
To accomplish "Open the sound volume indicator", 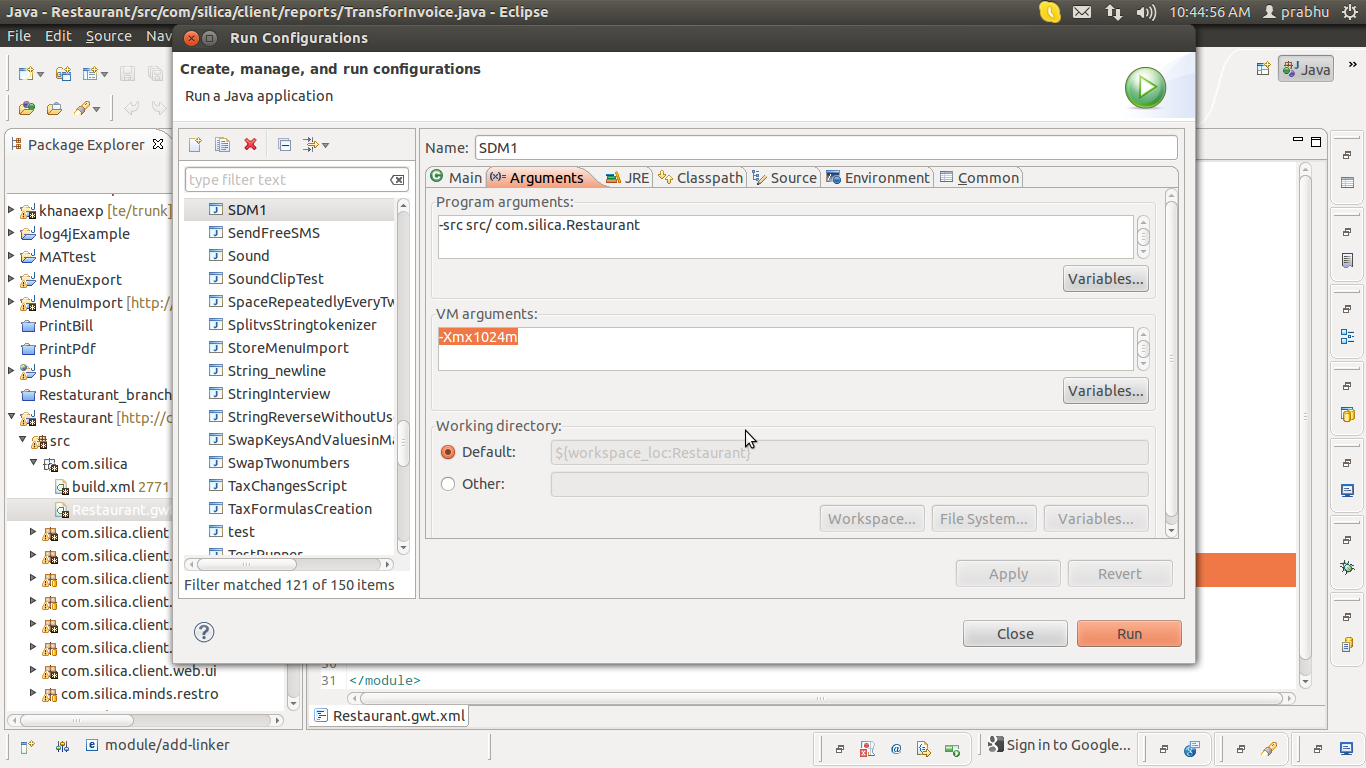I will coord(1148,12).
